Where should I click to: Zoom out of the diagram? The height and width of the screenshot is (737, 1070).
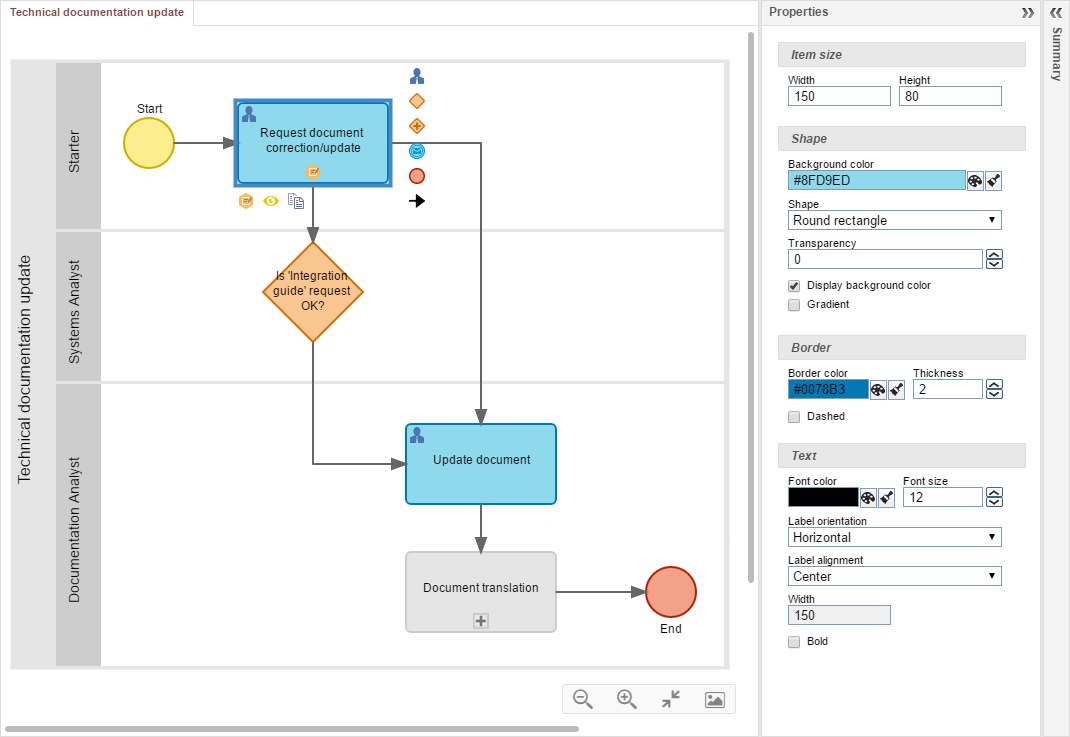click(x=583, y=699)
